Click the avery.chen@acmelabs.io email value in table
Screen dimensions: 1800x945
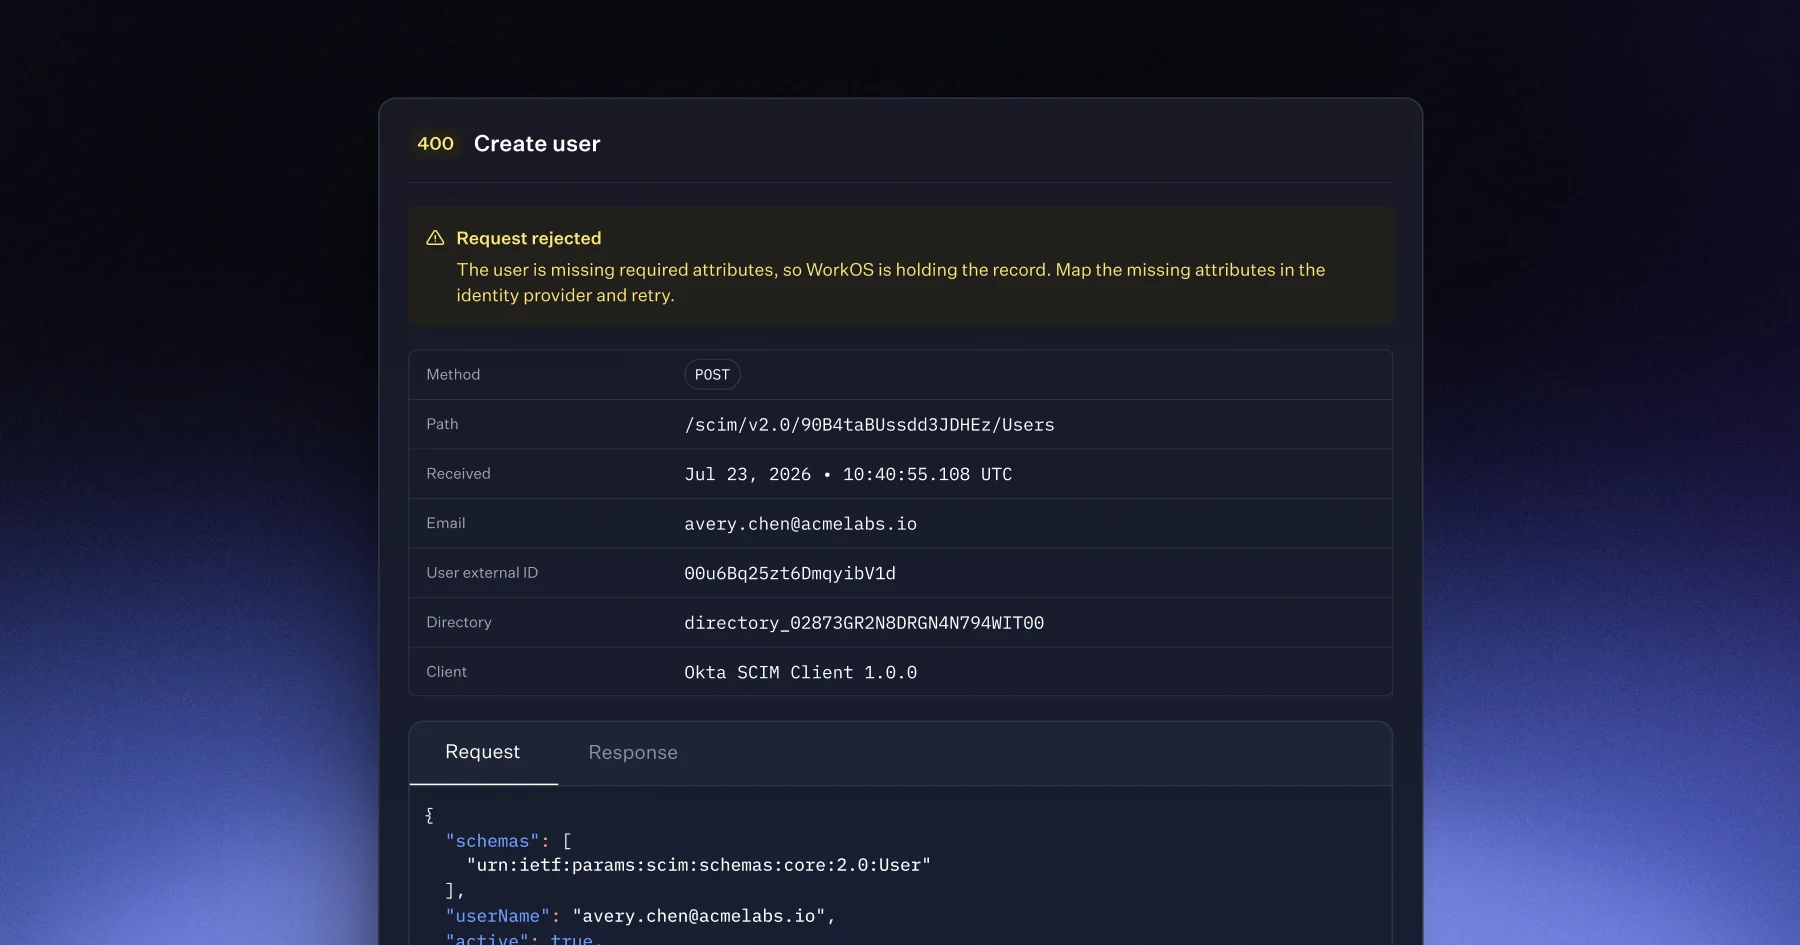coord(800,524)
